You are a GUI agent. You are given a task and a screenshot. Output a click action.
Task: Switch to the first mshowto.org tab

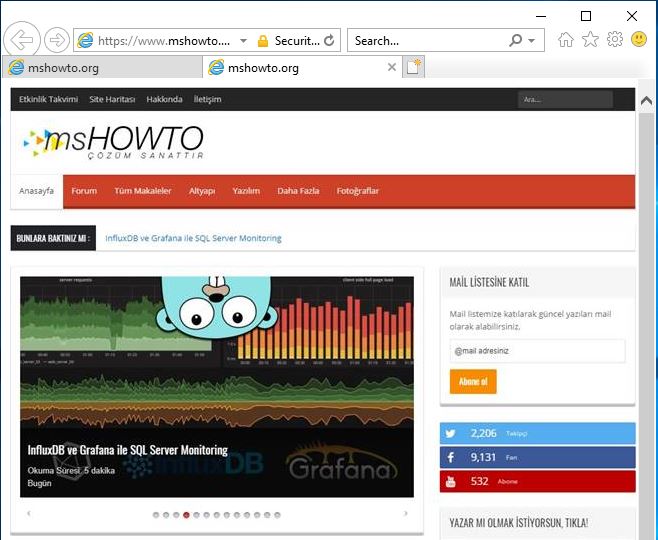coord(102,68)
